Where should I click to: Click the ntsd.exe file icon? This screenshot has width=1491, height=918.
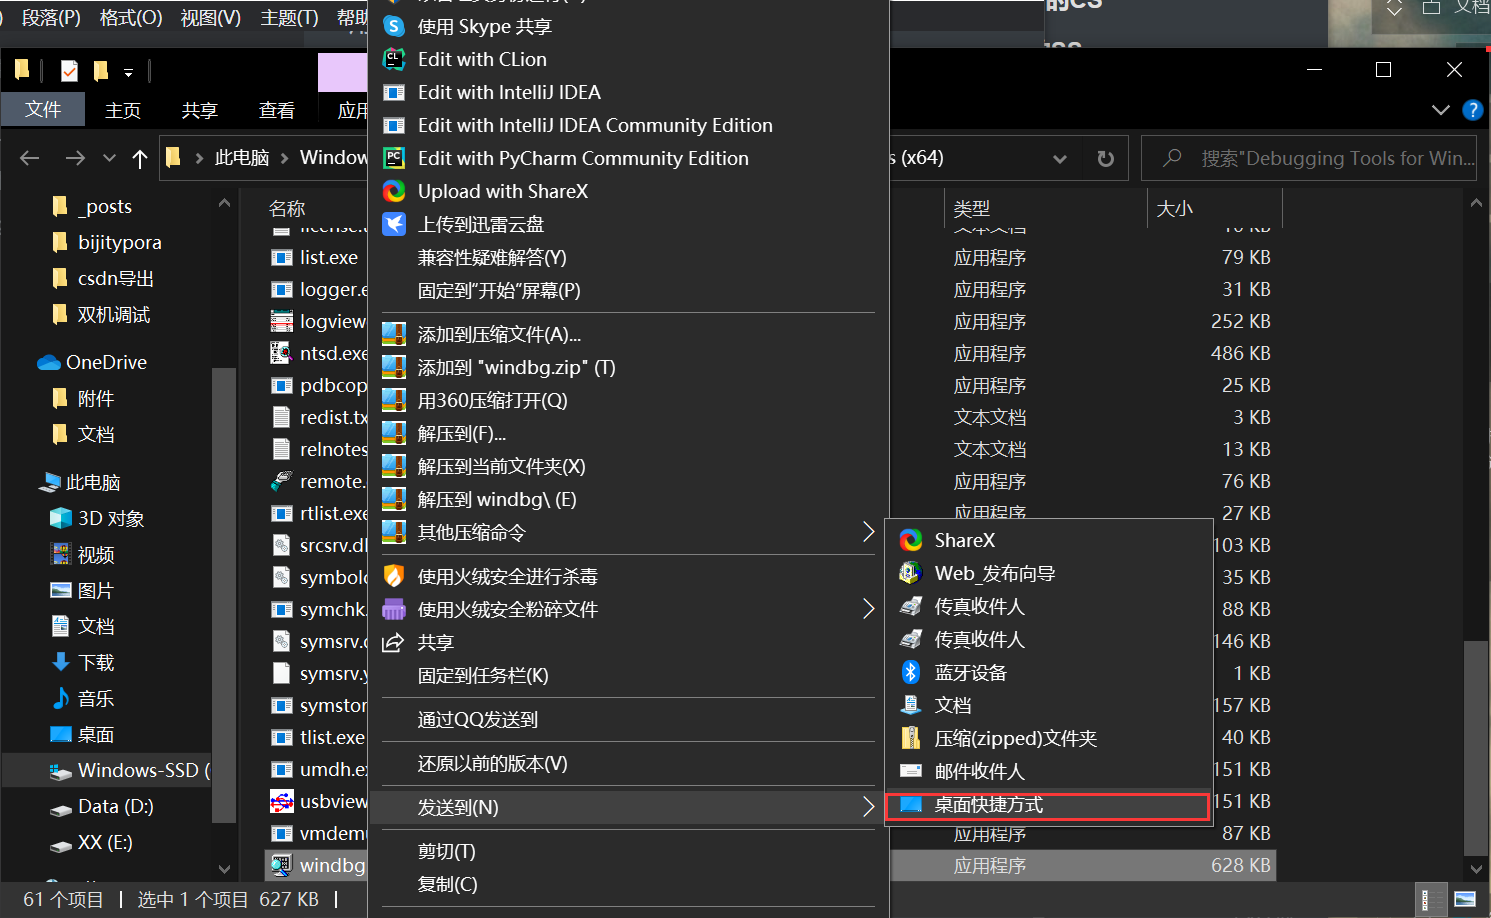click(x=281, y=353)
